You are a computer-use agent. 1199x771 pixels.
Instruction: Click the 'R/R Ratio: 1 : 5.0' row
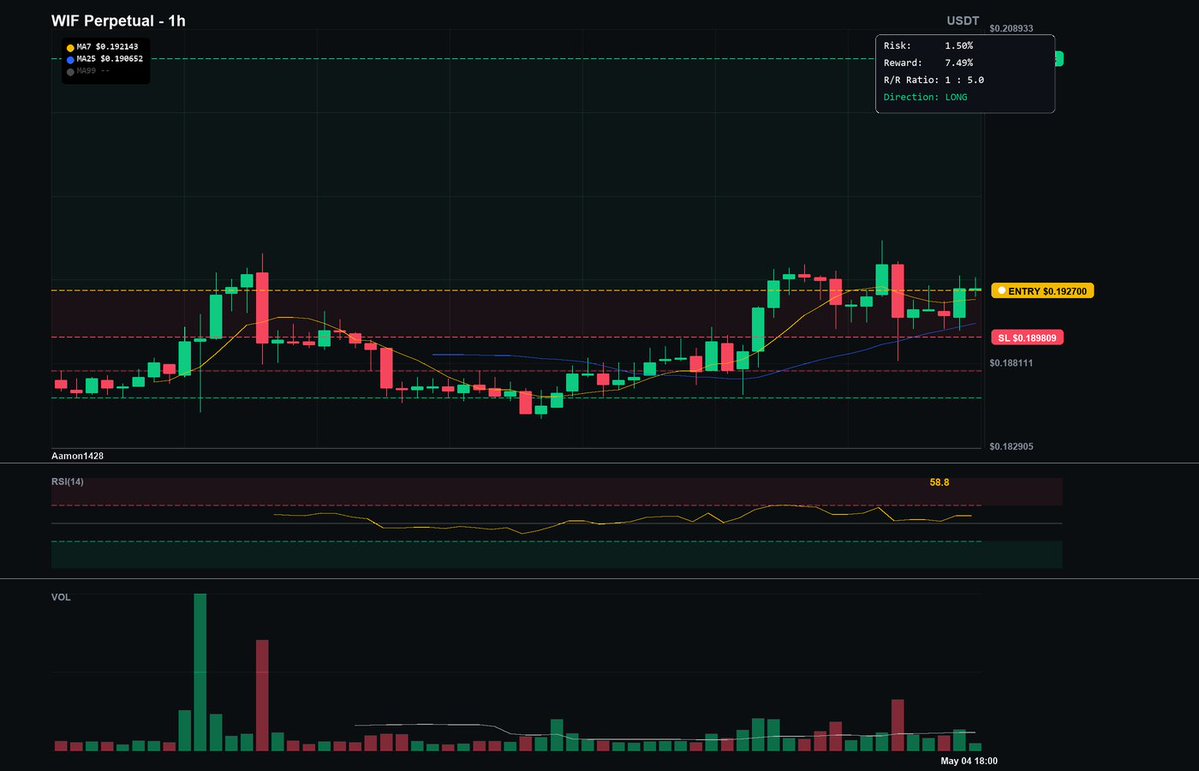(x=934, y=80)
